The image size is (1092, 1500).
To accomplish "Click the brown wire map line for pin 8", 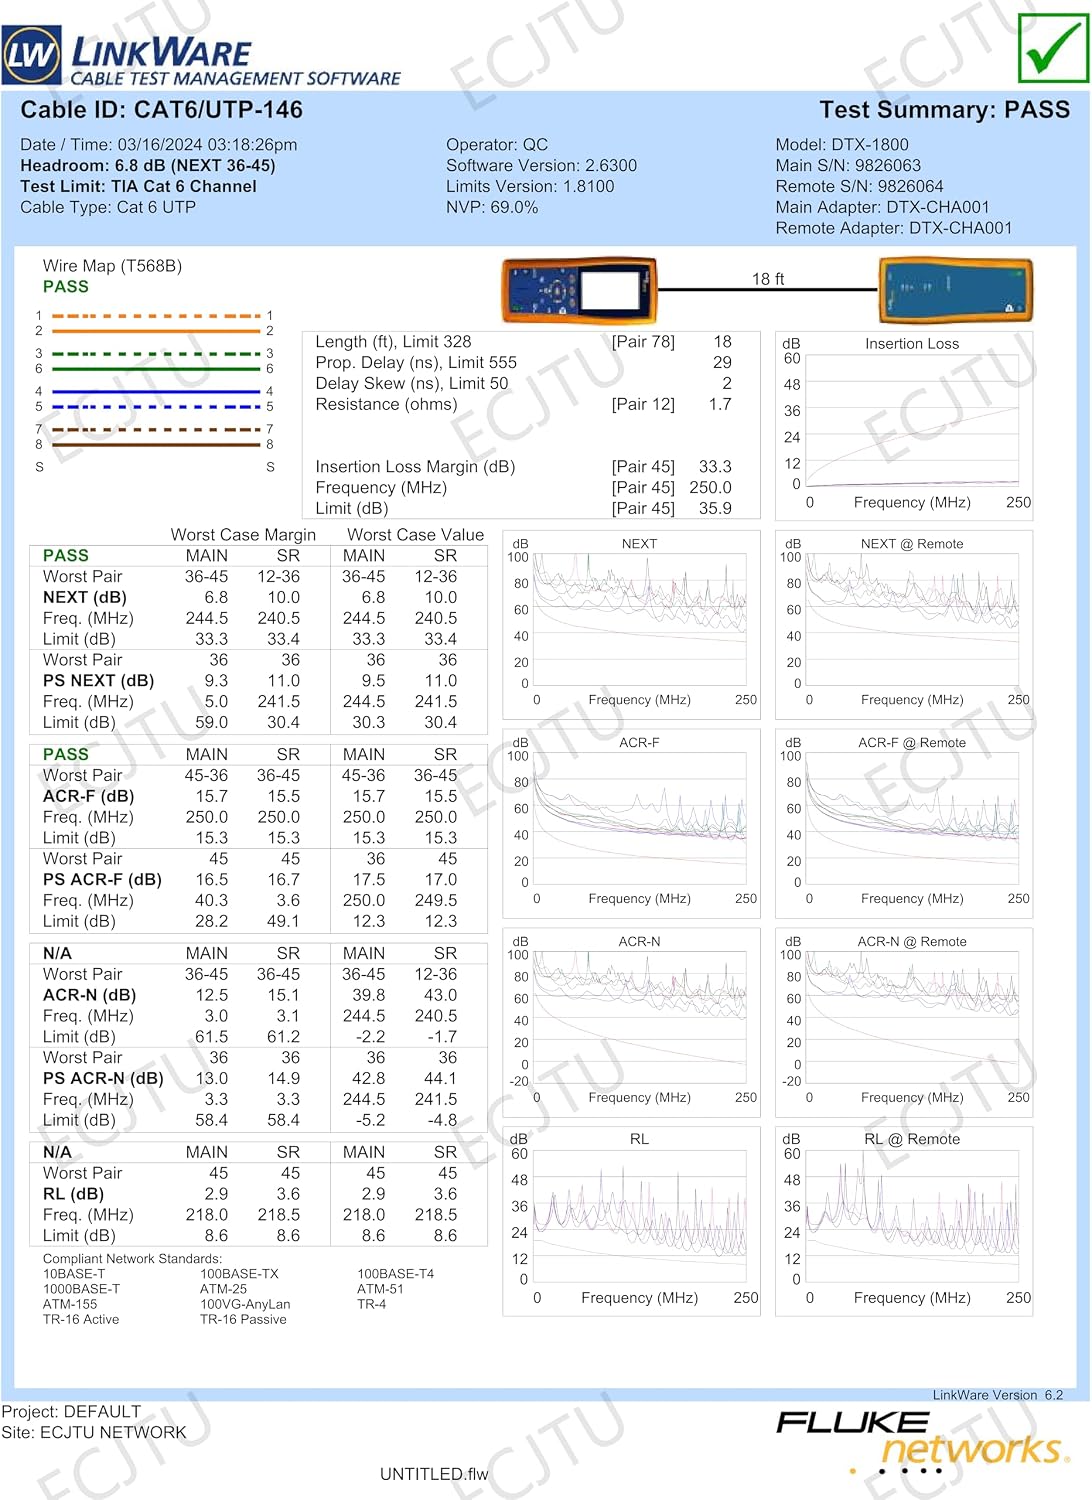I will pyautogui.click(x=156, y=444).
